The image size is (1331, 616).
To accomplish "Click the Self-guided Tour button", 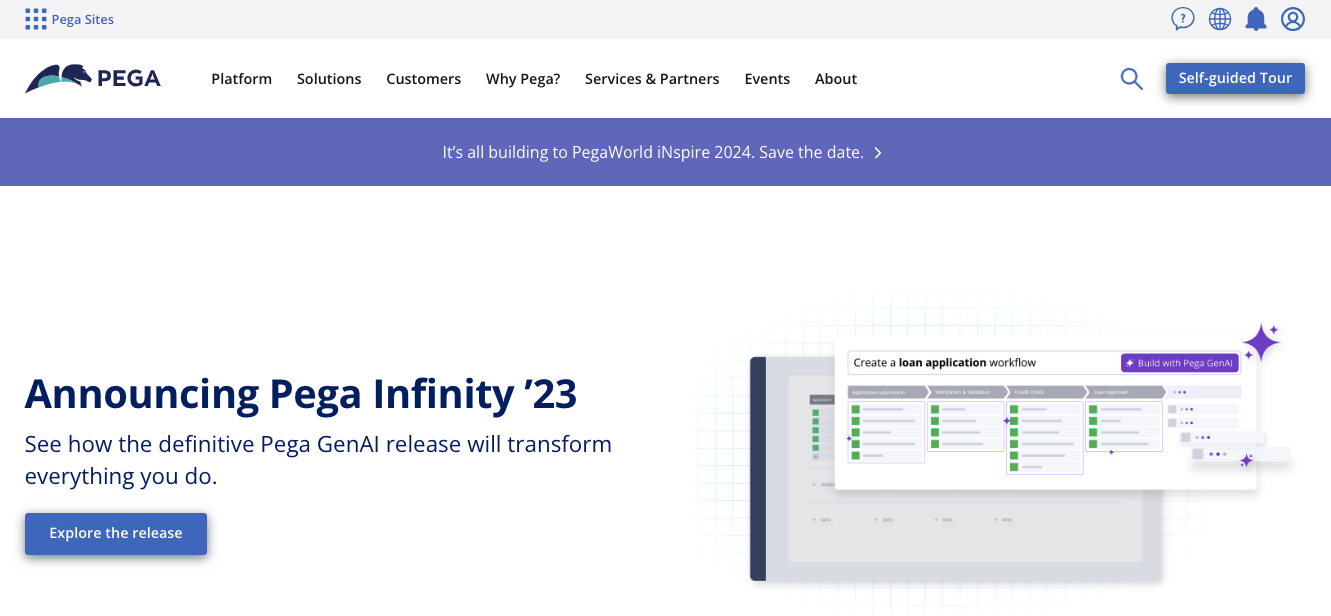I will 1235,78.
